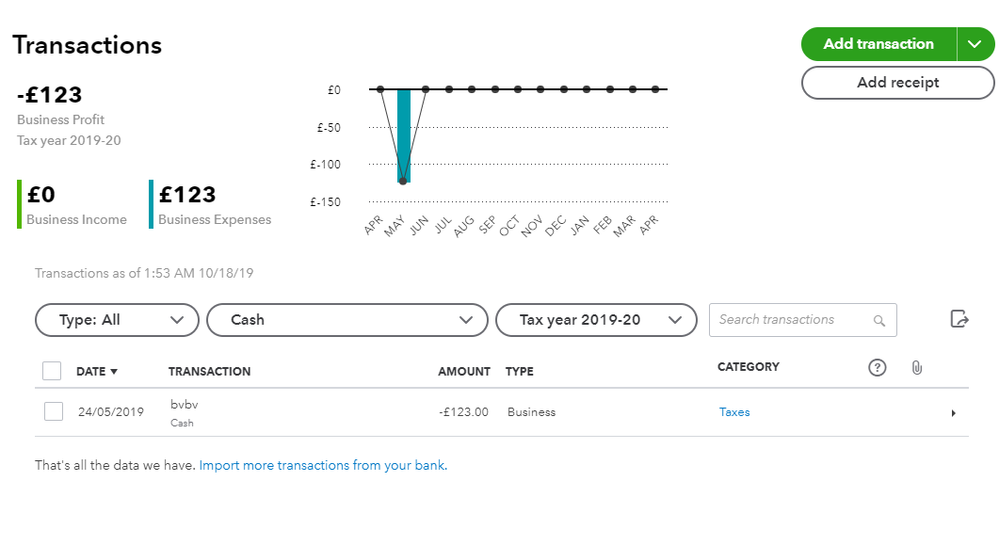Click the attachment paperclip column icon
The height and width of the screenshot is (560, 999).
coord(916,368)
